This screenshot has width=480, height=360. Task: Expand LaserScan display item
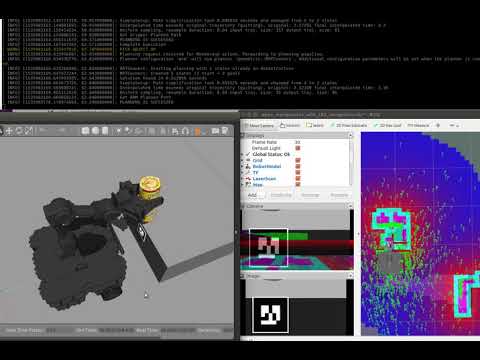coord(242,179)
